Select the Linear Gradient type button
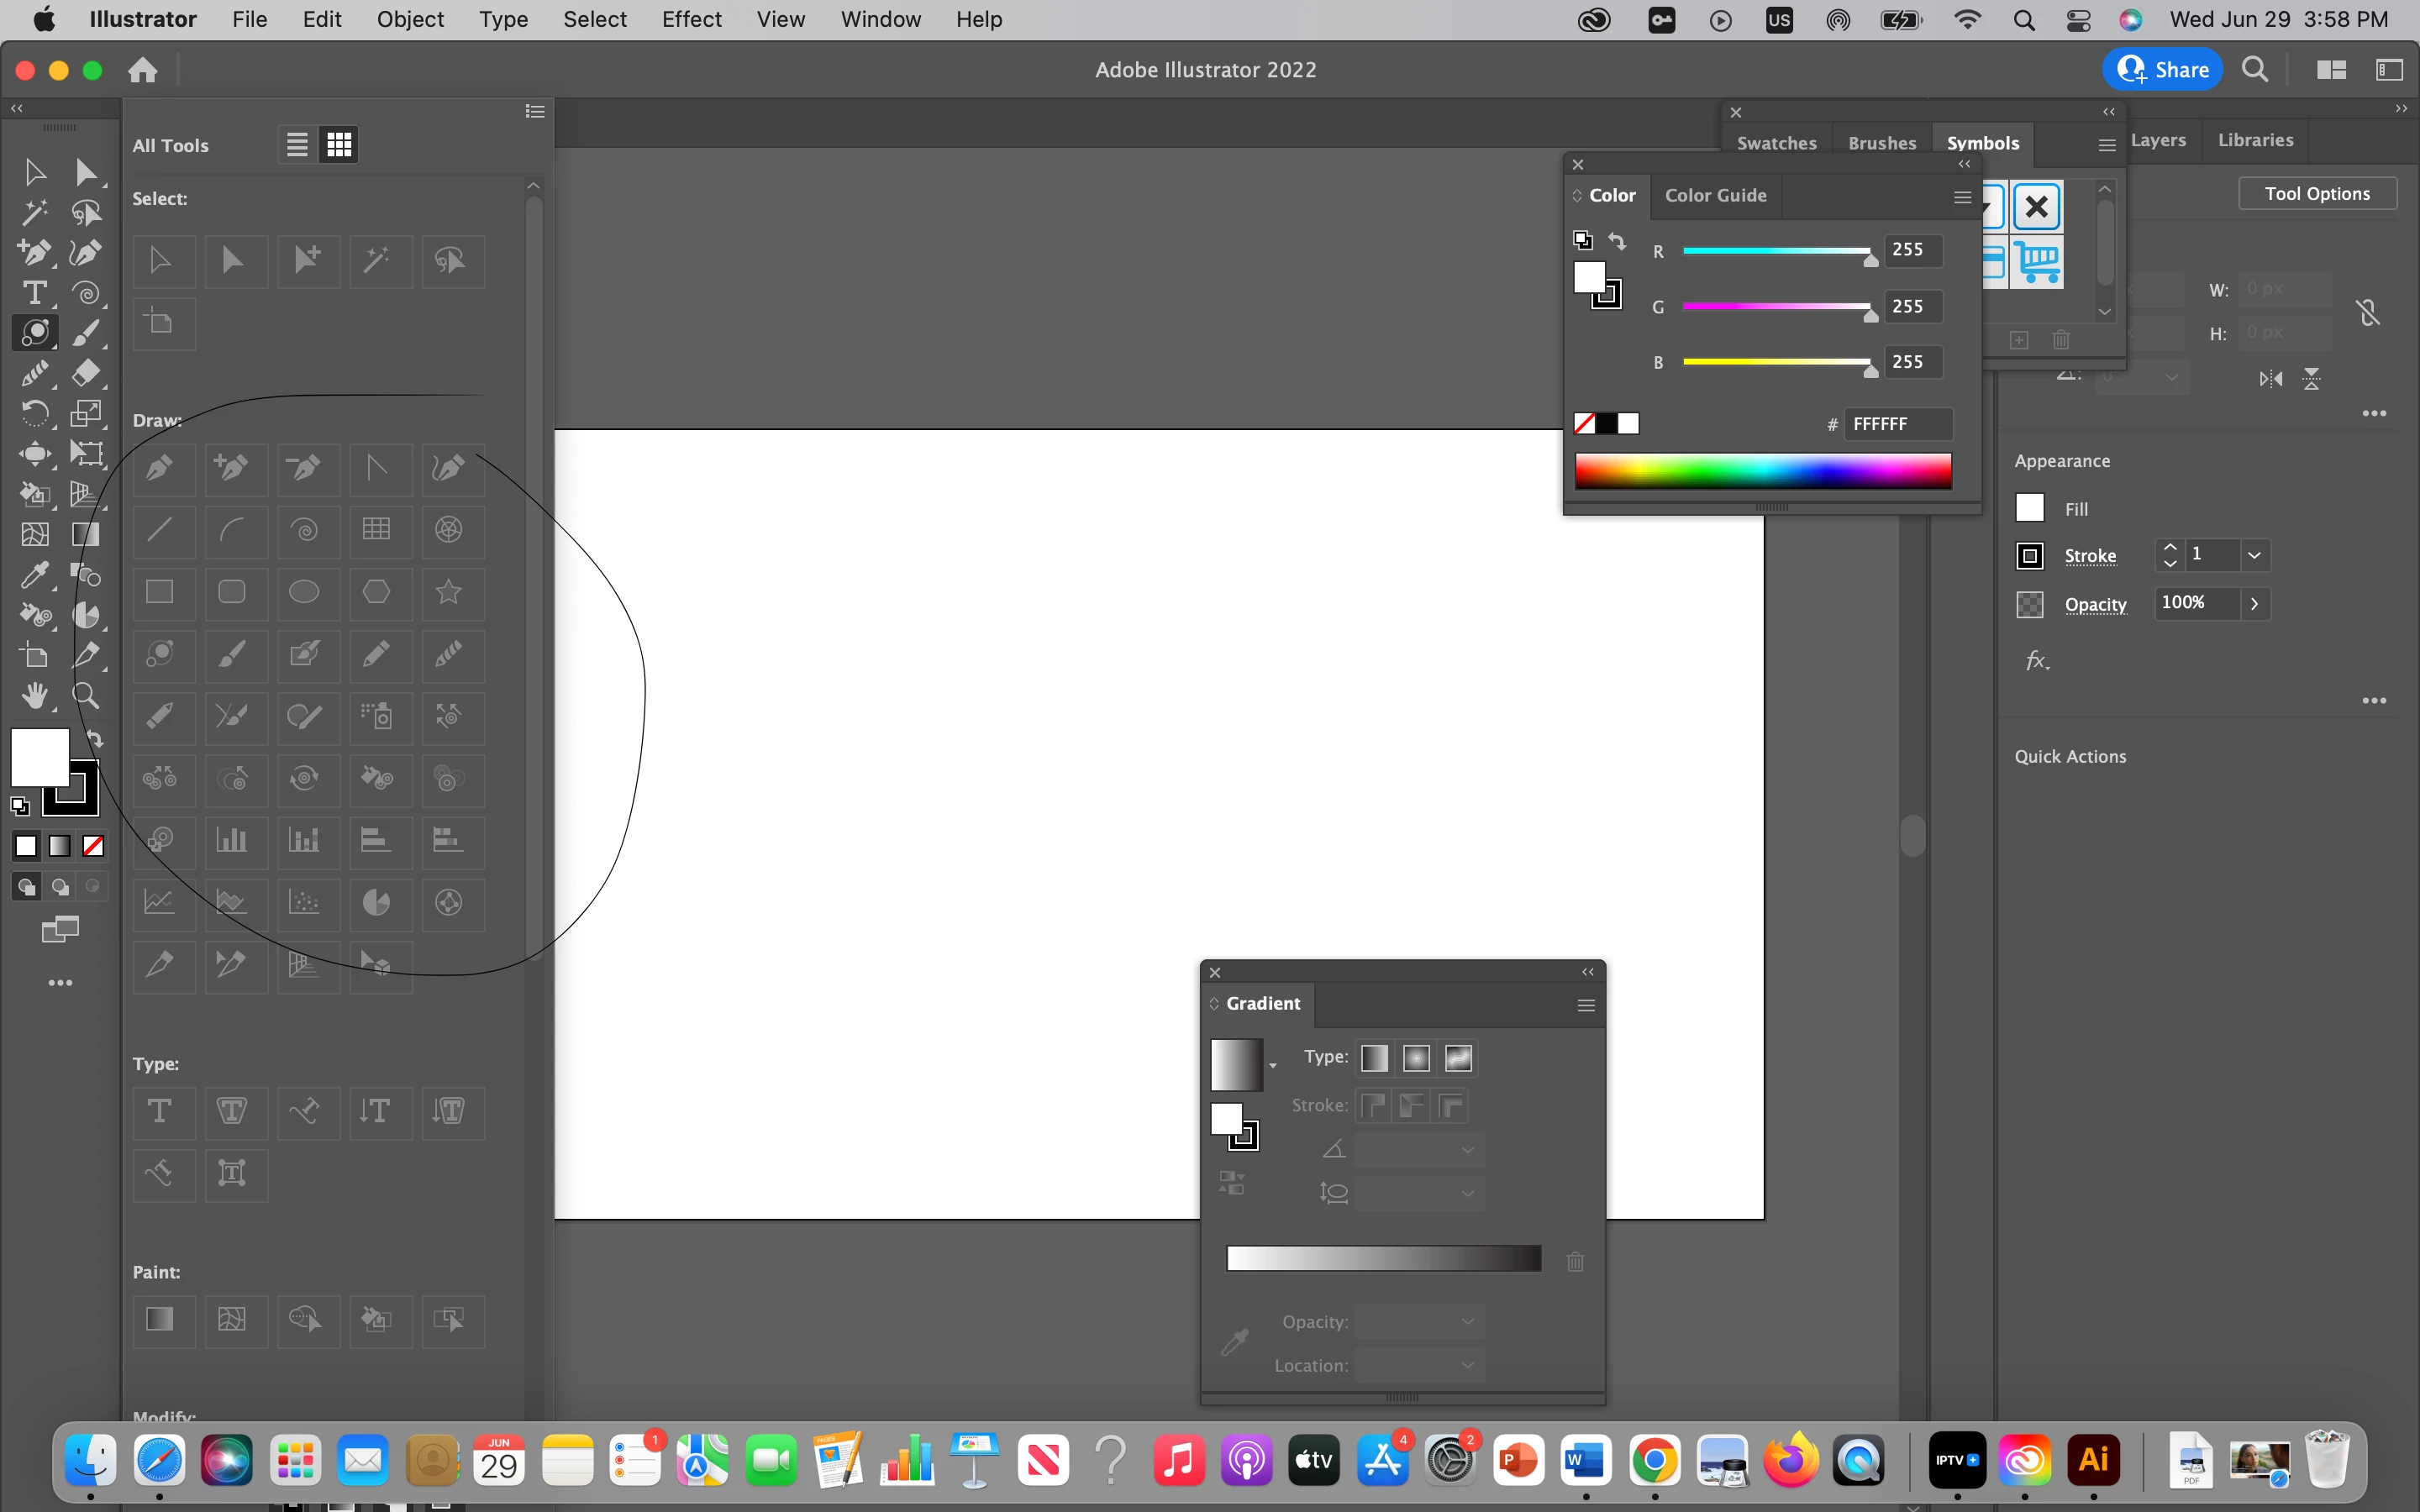This screenshot has width=2420, height=1512. 1374,1058
